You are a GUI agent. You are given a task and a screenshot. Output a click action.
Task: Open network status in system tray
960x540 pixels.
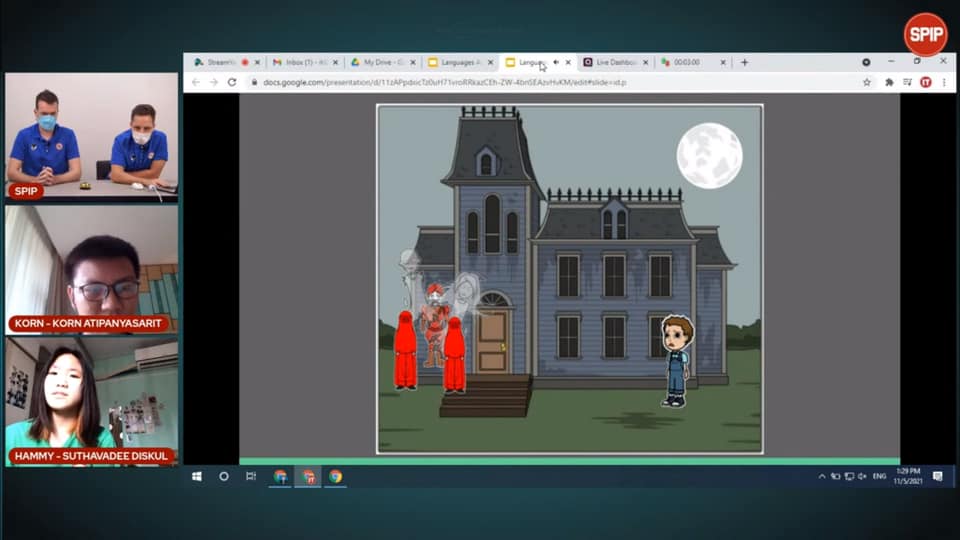[x=849, y=476]
